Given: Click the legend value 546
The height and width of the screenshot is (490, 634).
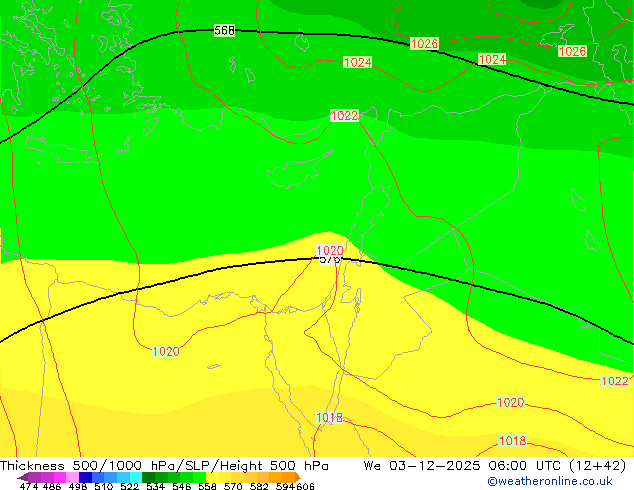Looking at the screenshot, I should [182, 486].
